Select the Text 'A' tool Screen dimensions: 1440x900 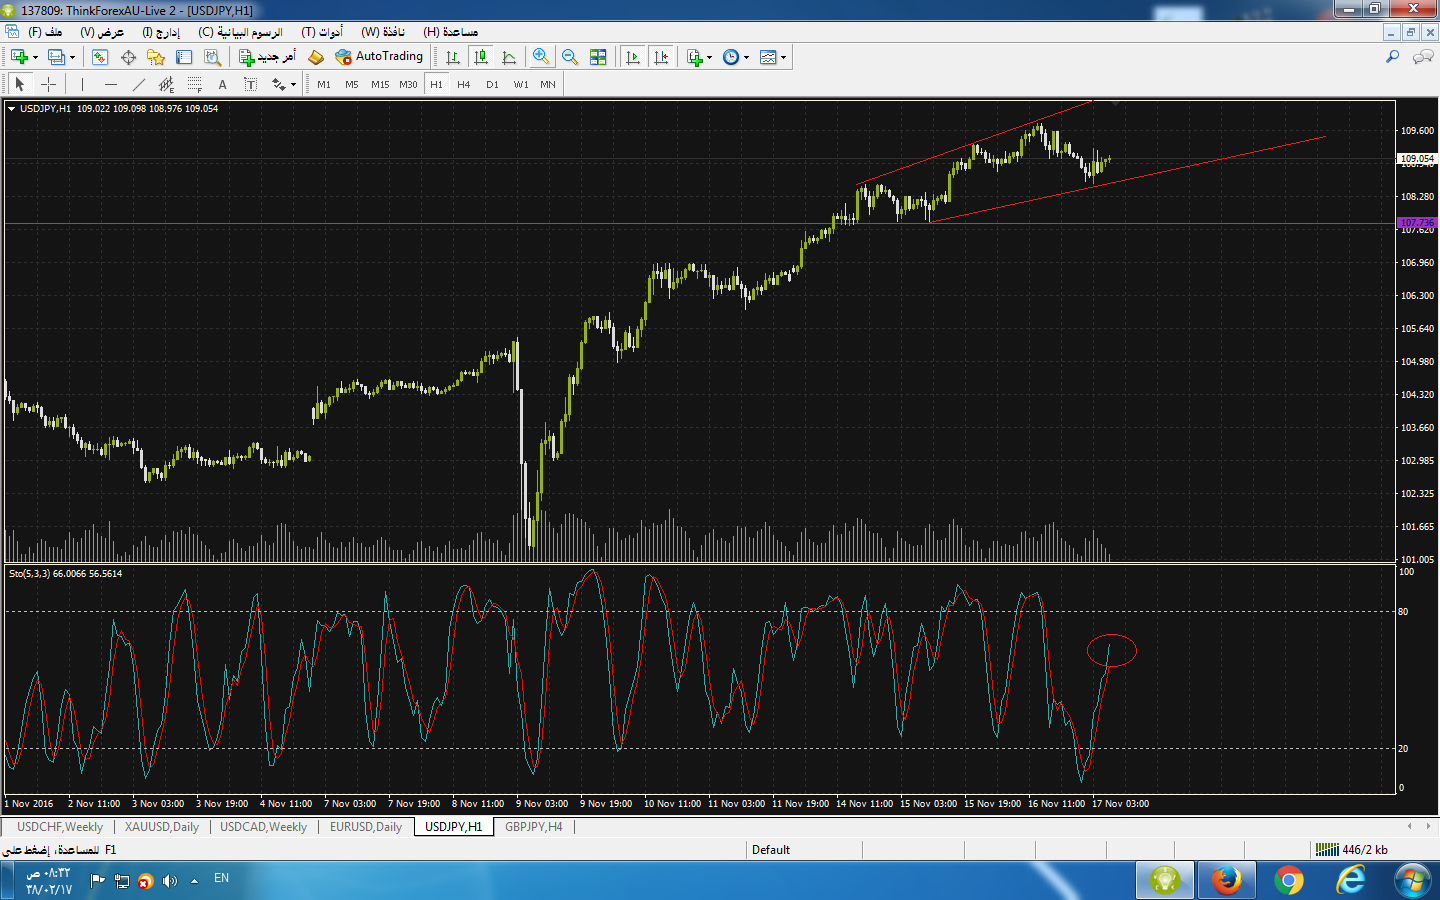(x=222, y=85)
